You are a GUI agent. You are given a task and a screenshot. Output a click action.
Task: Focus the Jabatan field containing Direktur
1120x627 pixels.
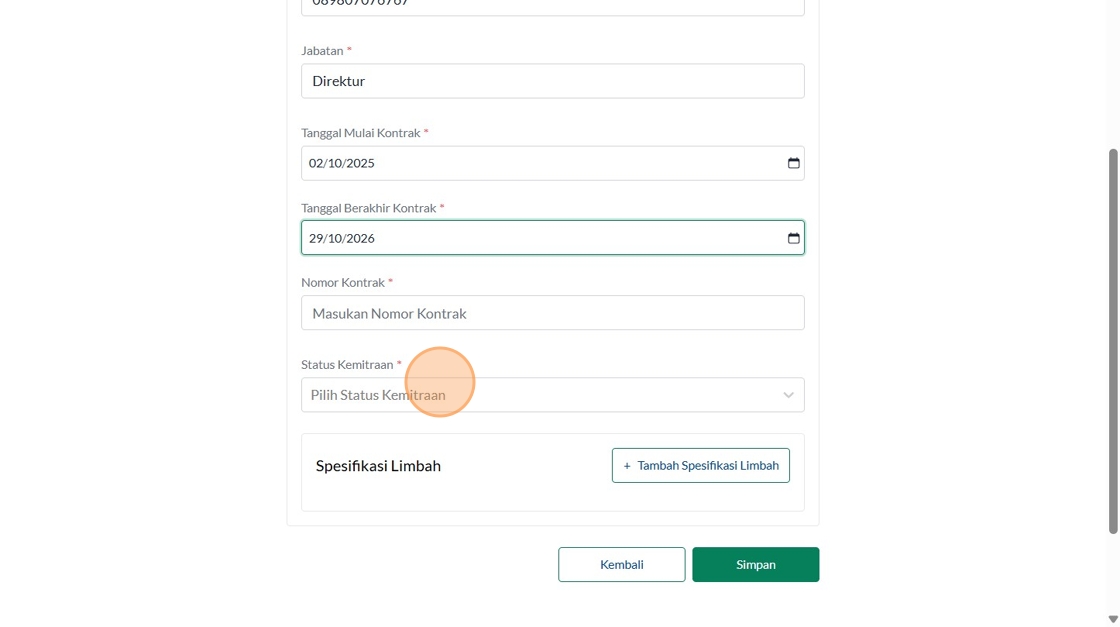pyautogui.click(x=552, y=81)
